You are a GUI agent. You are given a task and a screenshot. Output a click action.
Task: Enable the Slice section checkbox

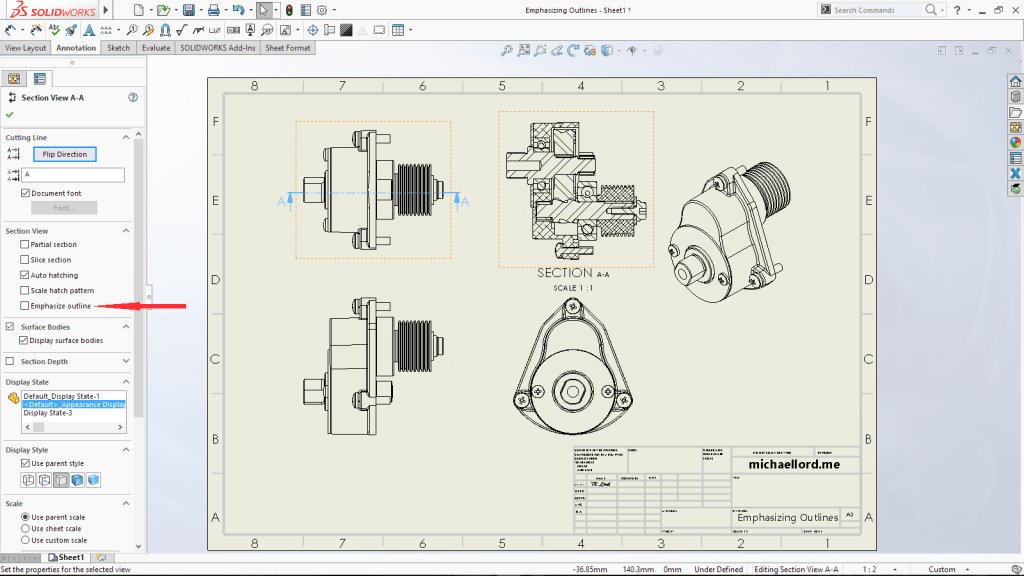click(x=25, y=260)
